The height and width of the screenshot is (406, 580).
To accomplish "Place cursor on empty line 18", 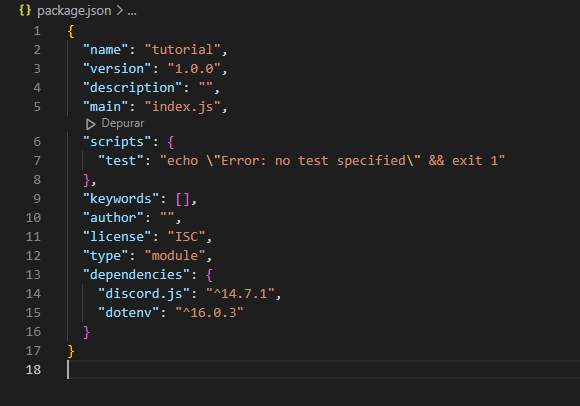I will [x=322, y=369].
